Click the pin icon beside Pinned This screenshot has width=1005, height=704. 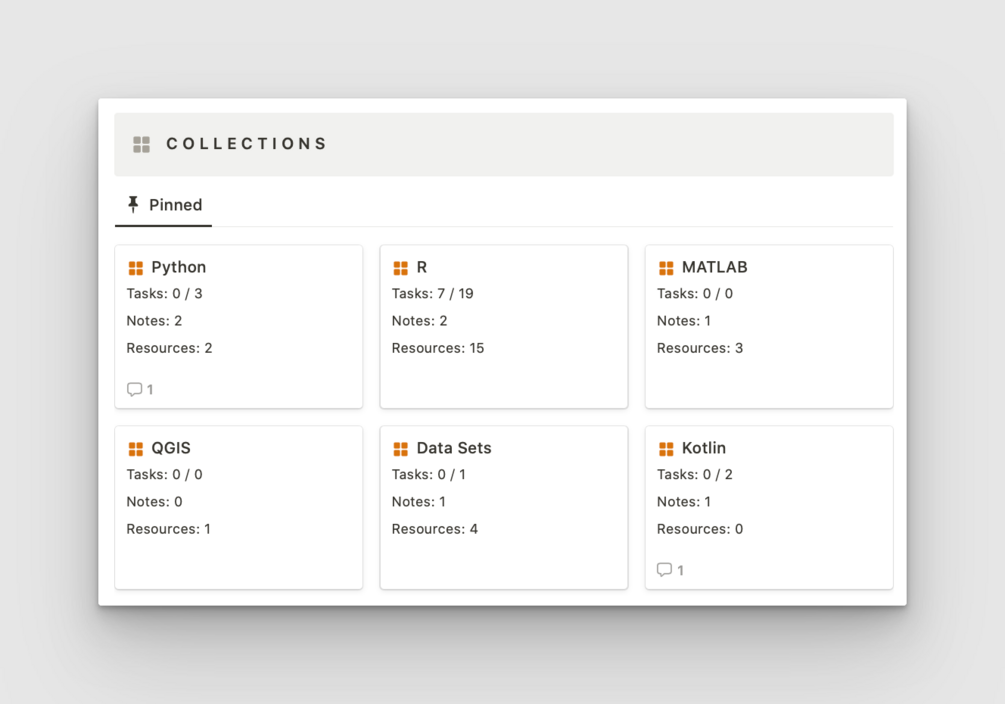[x=133, y=205]
